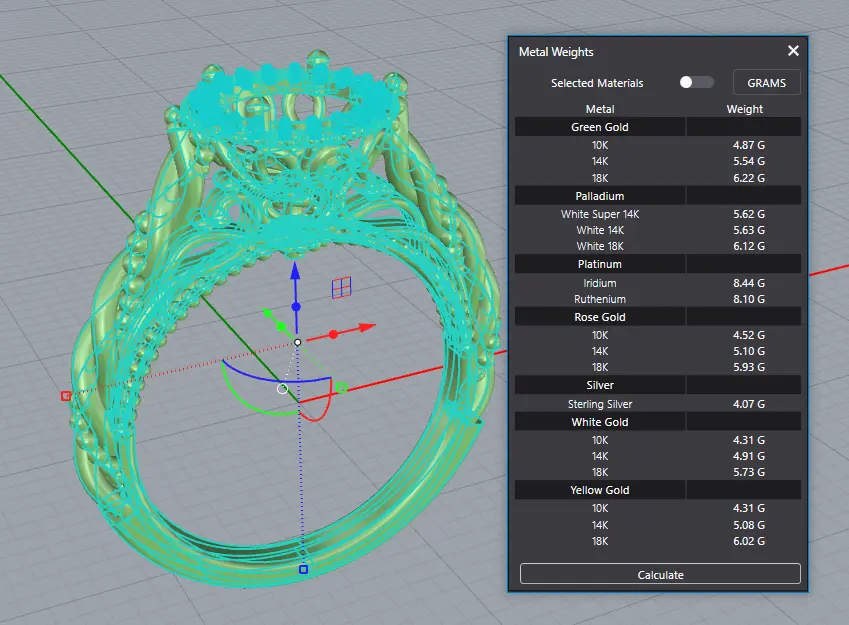The image size is (849, 625).
Task: Click the blue square scale handle
Action: tap(303, 569)
